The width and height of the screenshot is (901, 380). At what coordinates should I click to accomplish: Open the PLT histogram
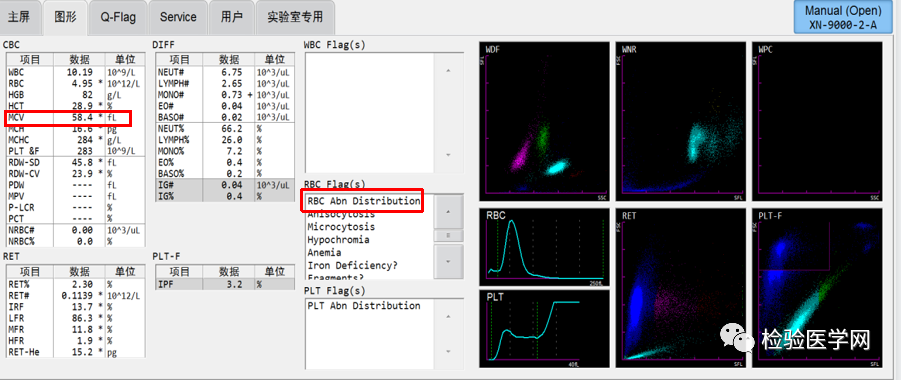544,328
